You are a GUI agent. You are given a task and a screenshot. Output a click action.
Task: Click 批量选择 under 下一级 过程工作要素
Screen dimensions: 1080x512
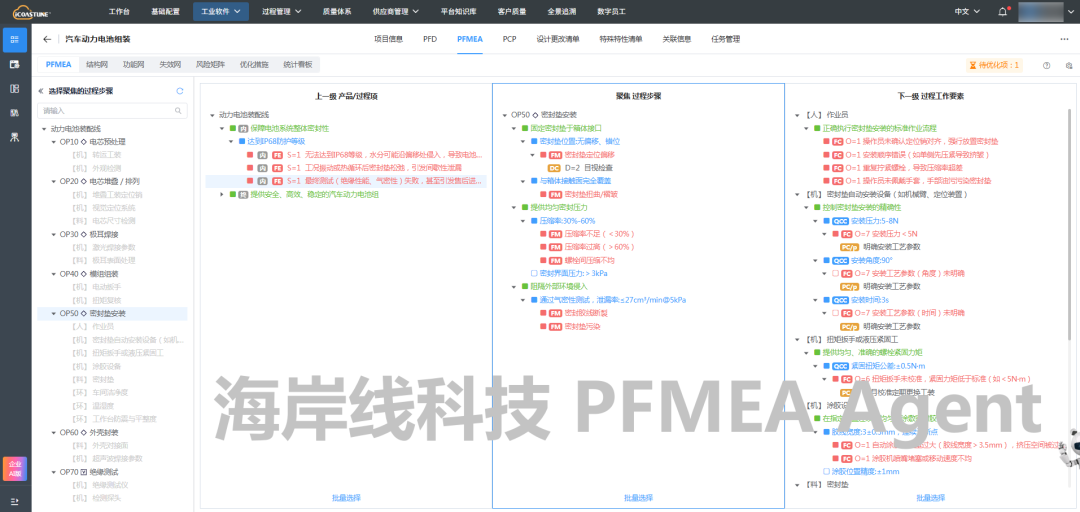931,498
